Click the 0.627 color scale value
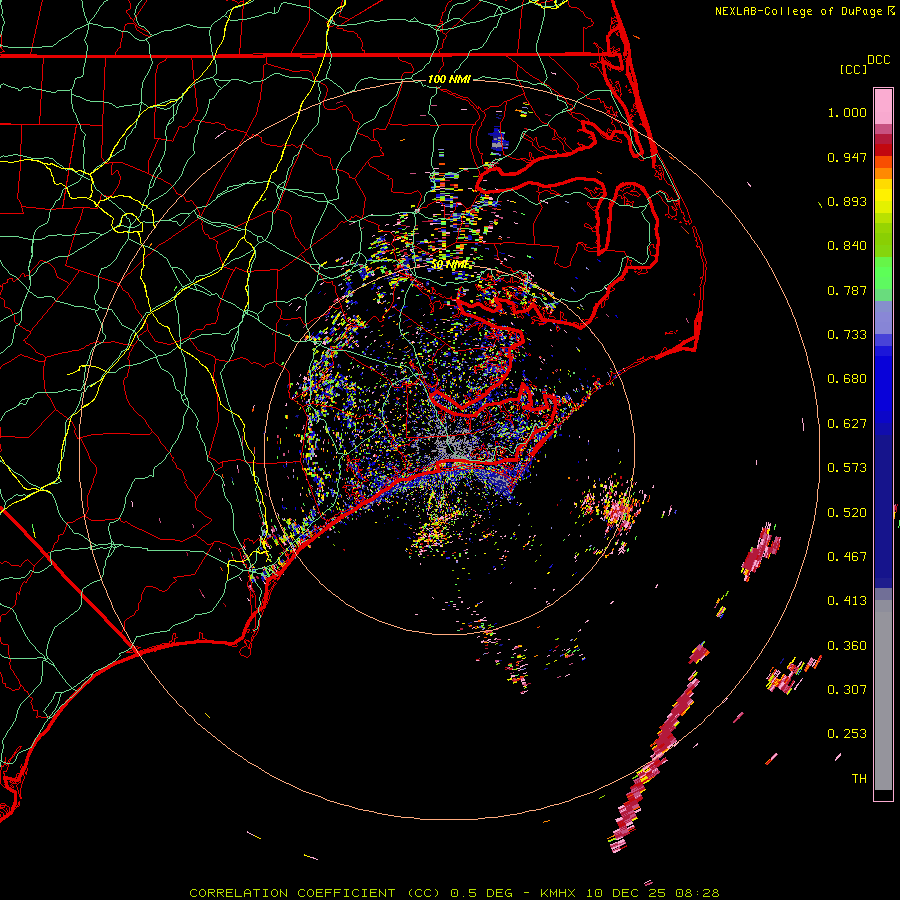This screenshot has height=900, width=900. click(847, 424)
